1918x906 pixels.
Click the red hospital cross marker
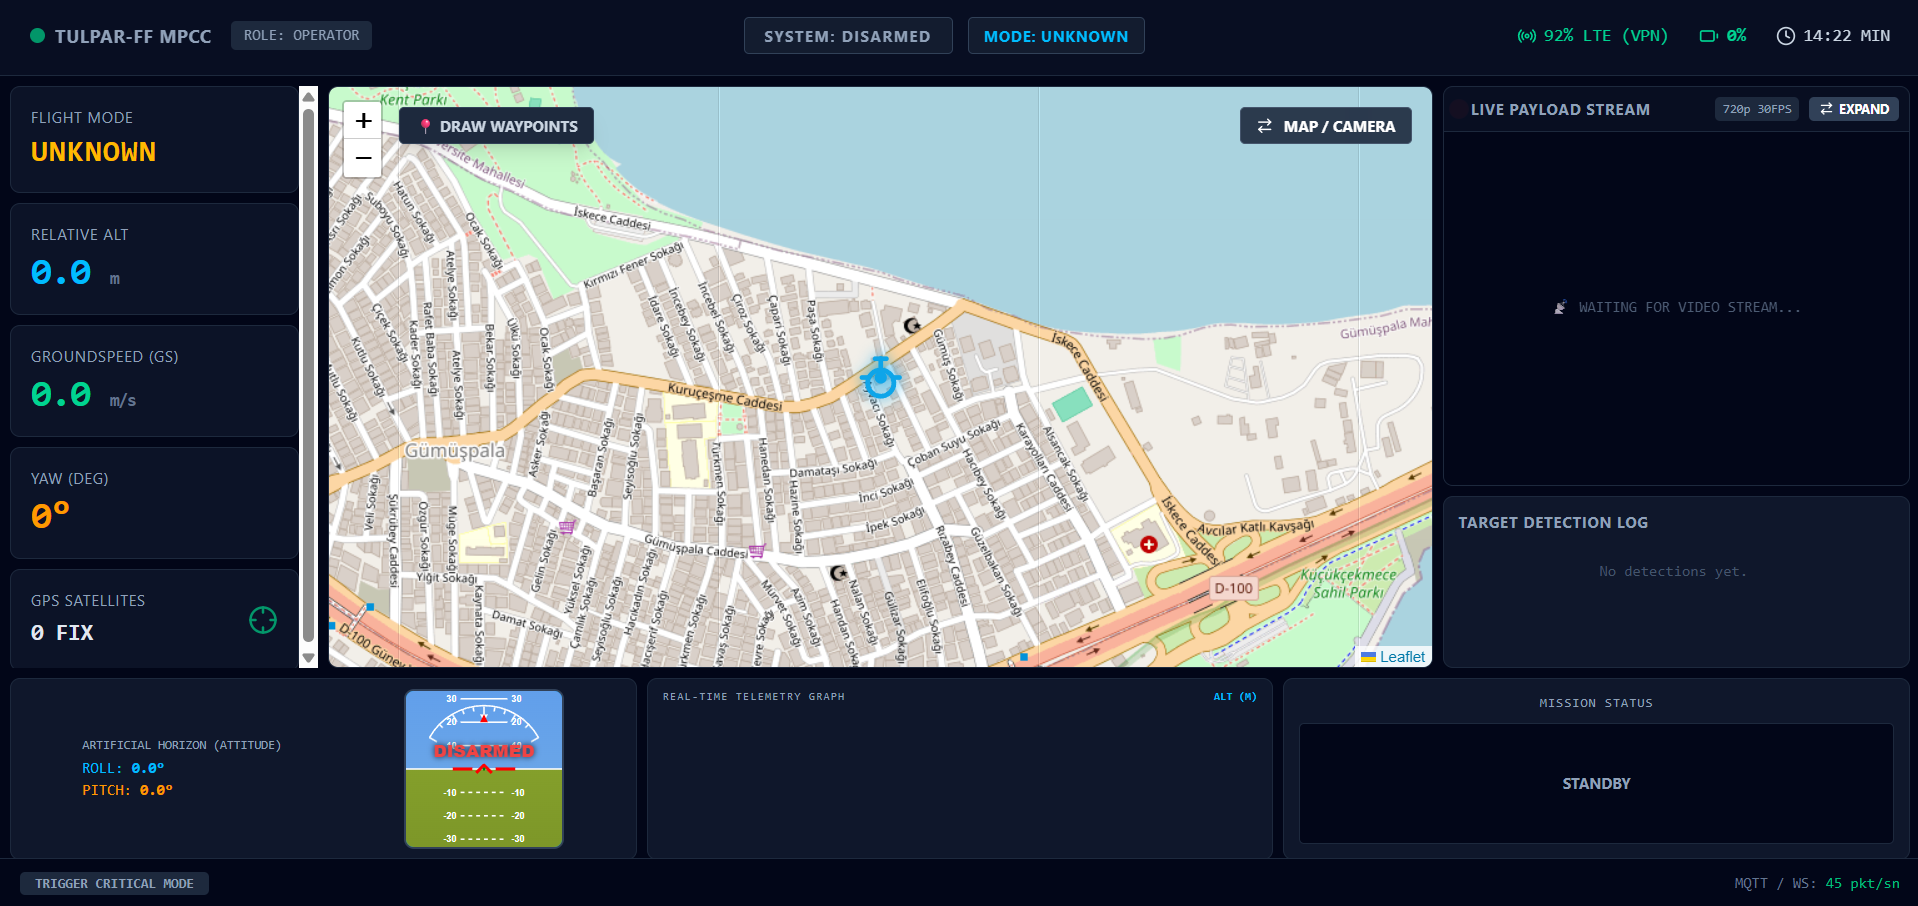point(1149,544)
